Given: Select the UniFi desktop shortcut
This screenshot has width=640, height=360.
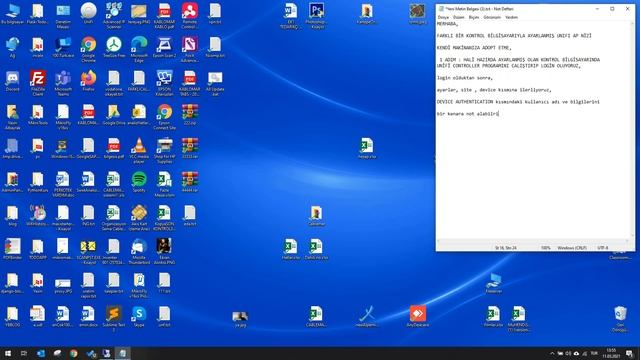Looking at the screenshot, I should 89,14.
